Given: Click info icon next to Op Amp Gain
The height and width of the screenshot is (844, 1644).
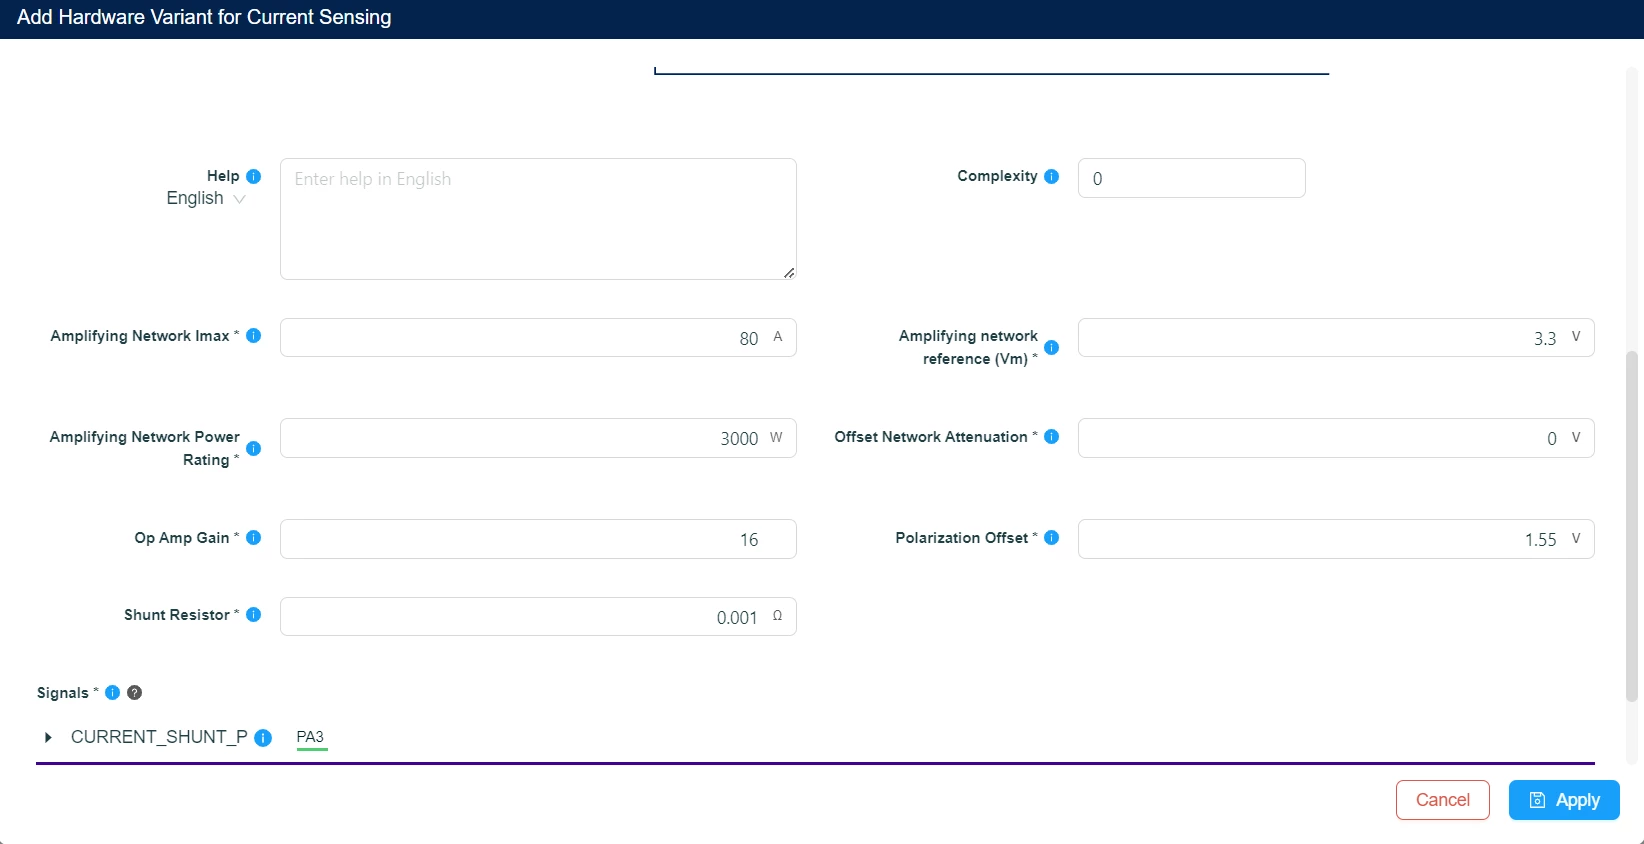Looking at the screenshot, I should tap(254, 538).
